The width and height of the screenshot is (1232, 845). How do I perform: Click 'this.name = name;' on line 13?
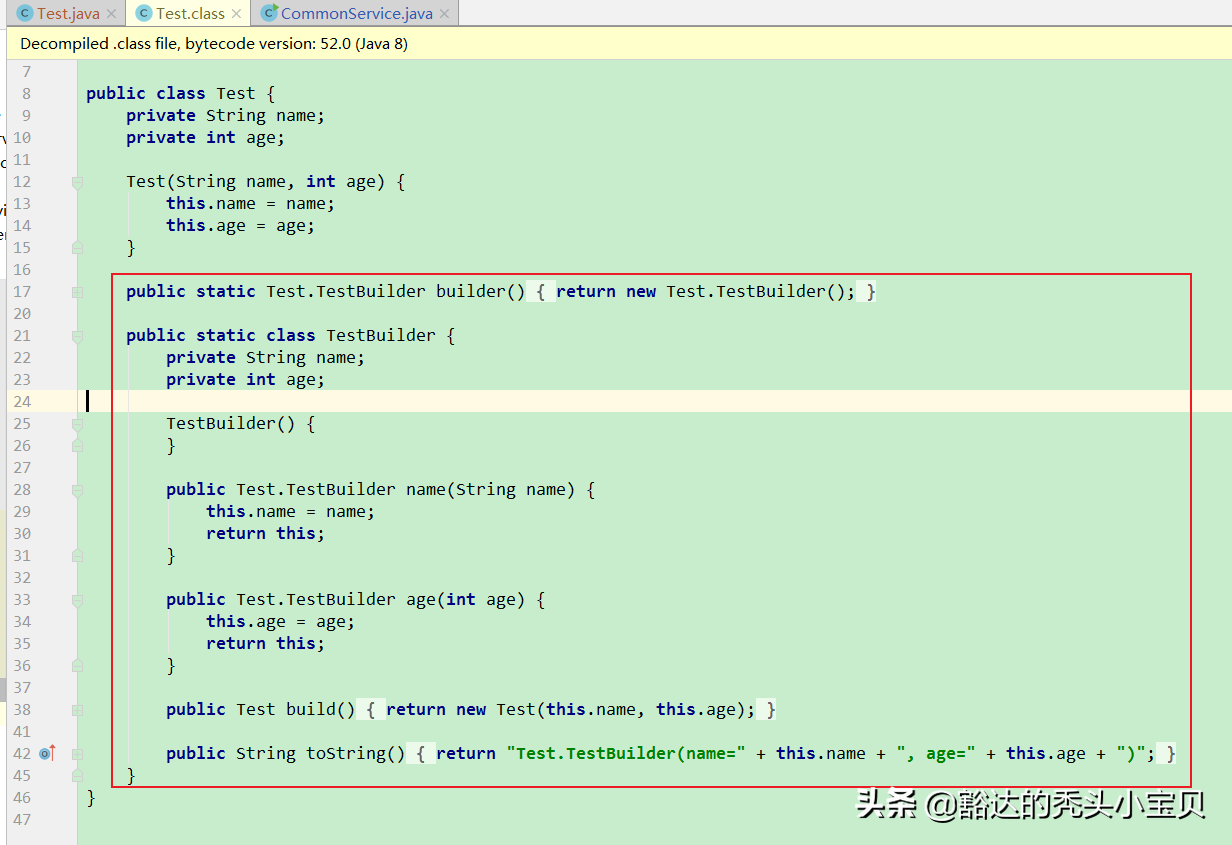251,204
